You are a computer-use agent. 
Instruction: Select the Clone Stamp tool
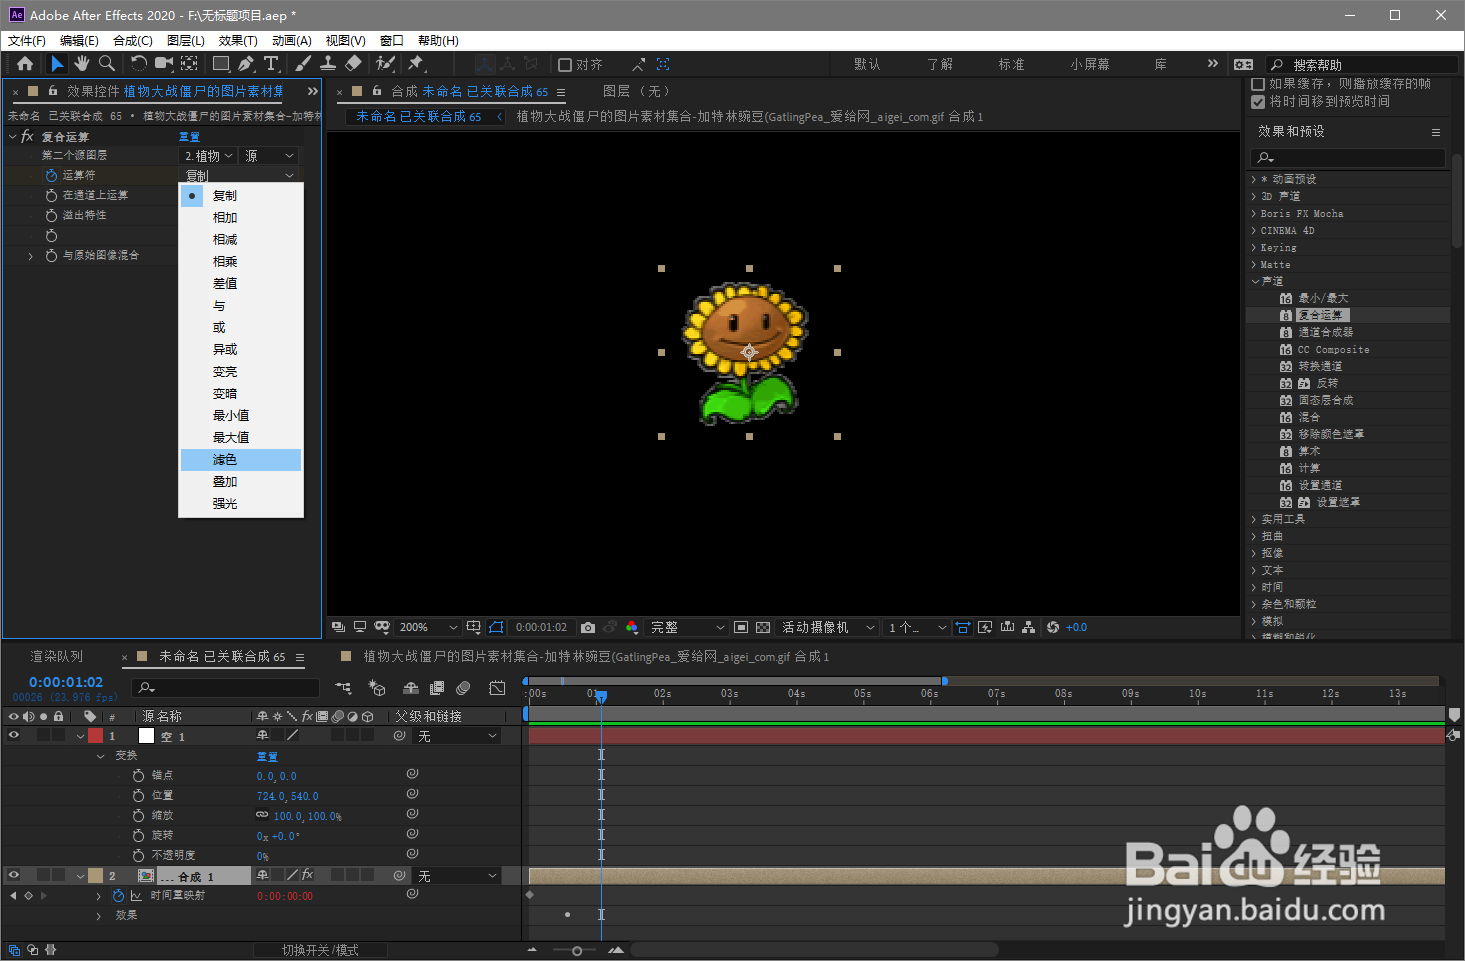tap(327, 63)
